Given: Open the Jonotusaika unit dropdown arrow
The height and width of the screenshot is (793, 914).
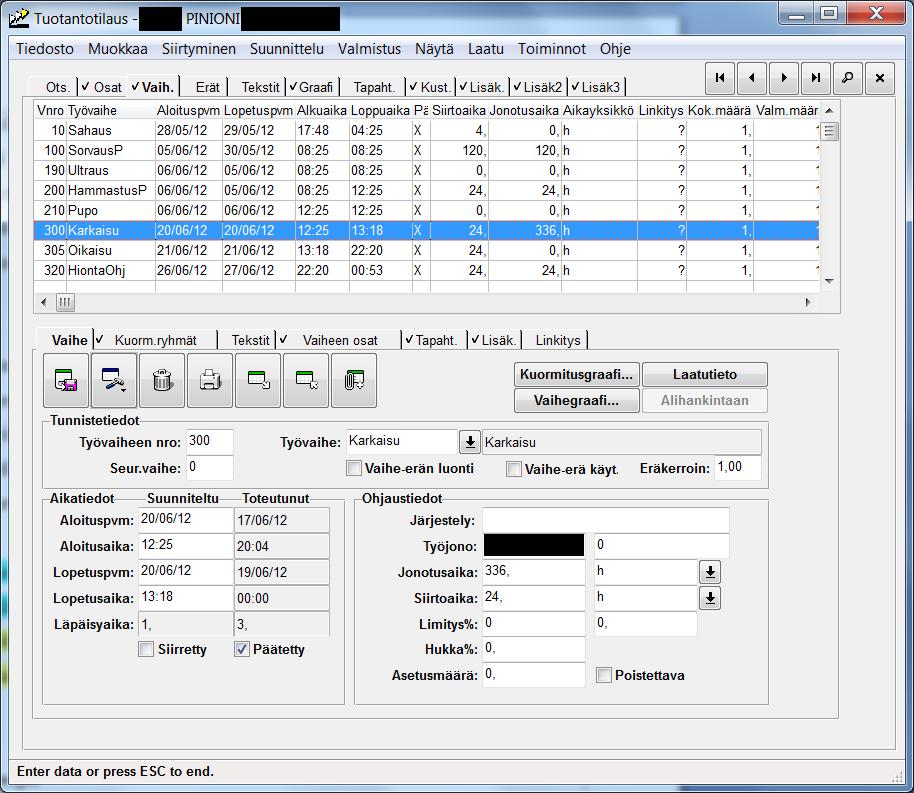Looking at the screenshot, I should [710, 572].
